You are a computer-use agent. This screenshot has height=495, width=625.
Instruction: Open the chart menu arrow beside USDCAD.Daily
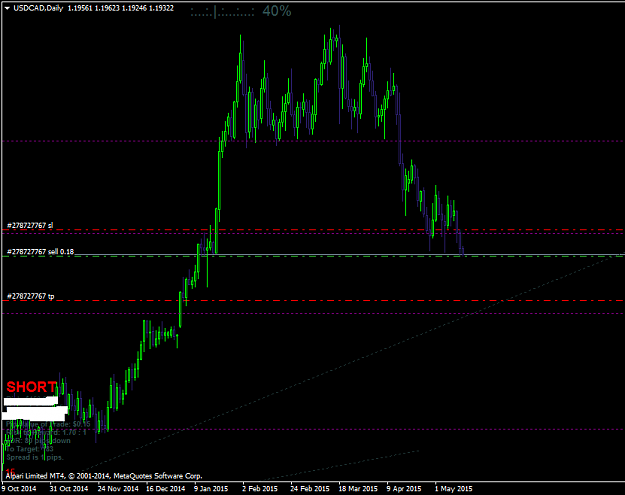click(7, 8)
